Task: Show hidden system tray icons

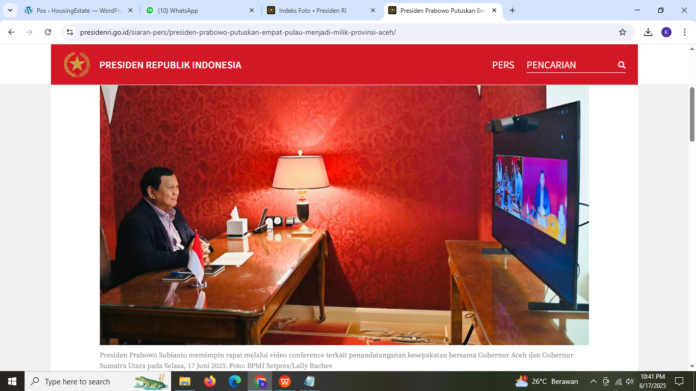Action: (593, 381)
